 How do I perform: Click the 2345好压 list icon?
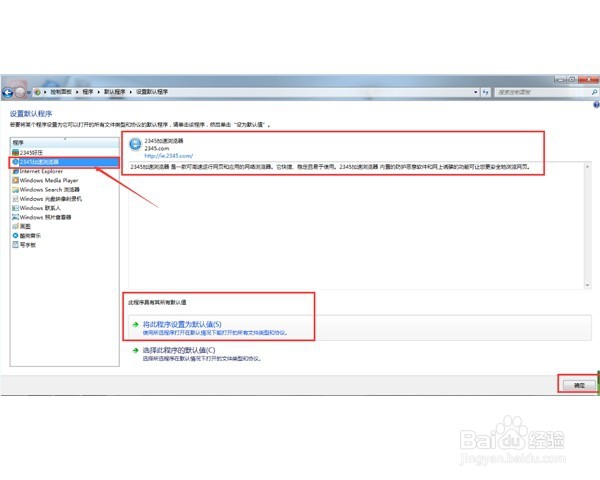(x=15, y=152)
